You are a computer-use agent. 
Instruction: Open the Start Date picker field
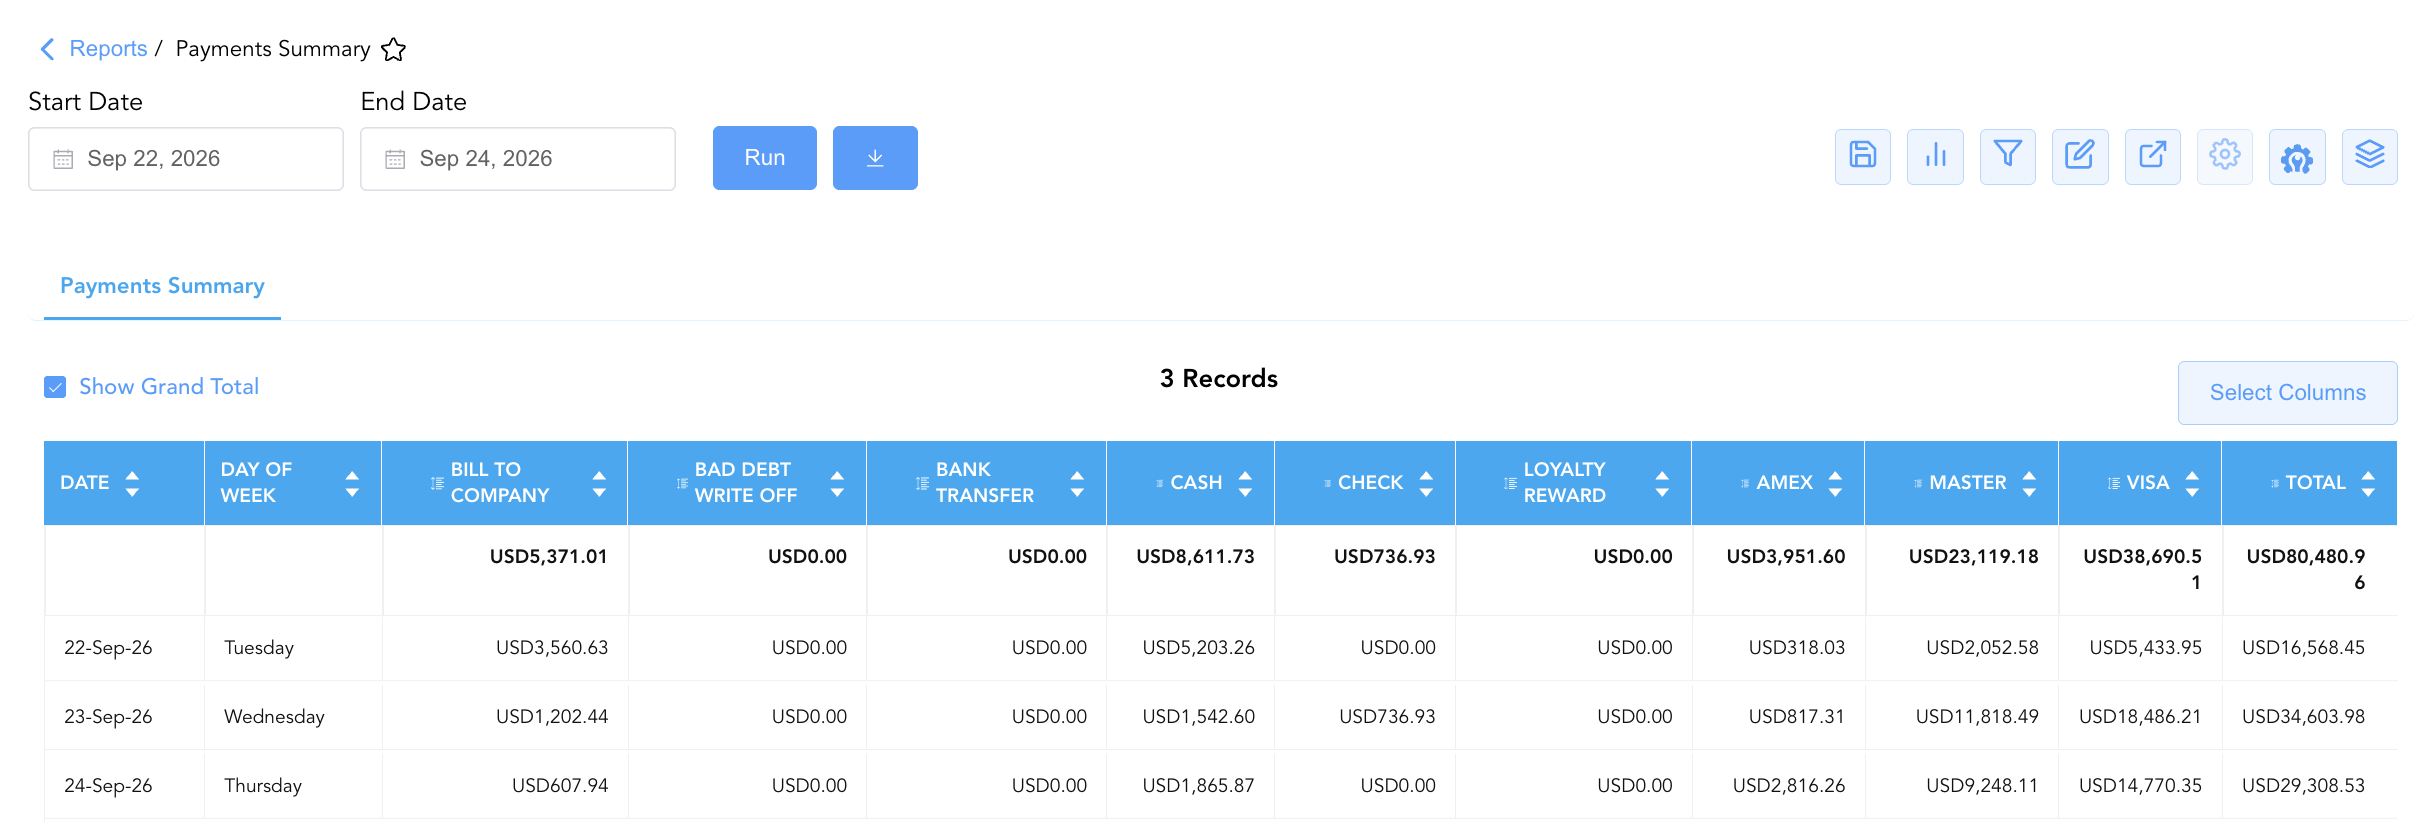(186, 159)
